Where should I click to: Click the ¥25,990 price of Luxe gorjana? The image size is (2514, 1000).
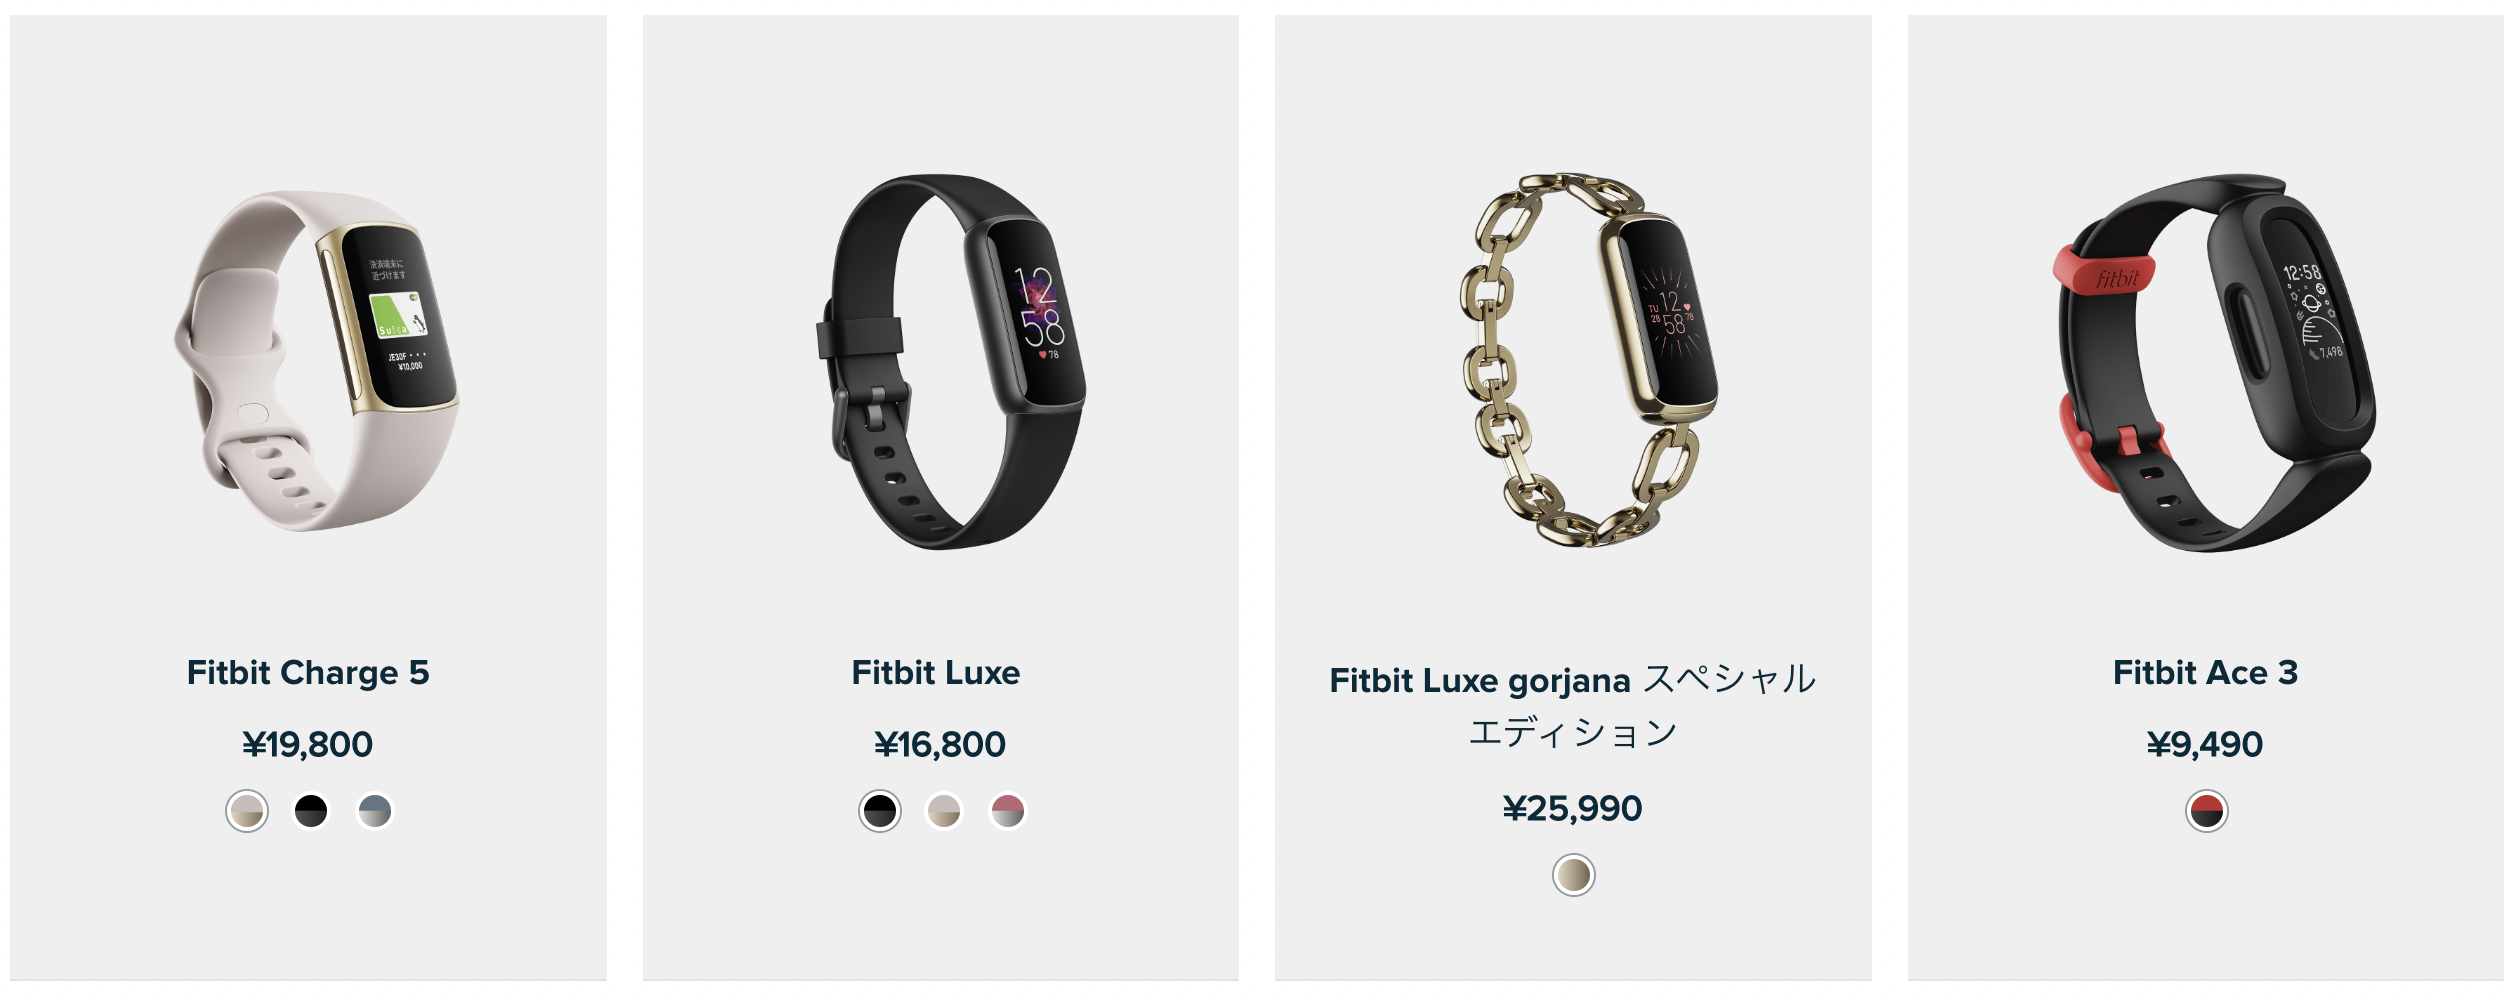pyautogui.click(x=1573, y=809)
